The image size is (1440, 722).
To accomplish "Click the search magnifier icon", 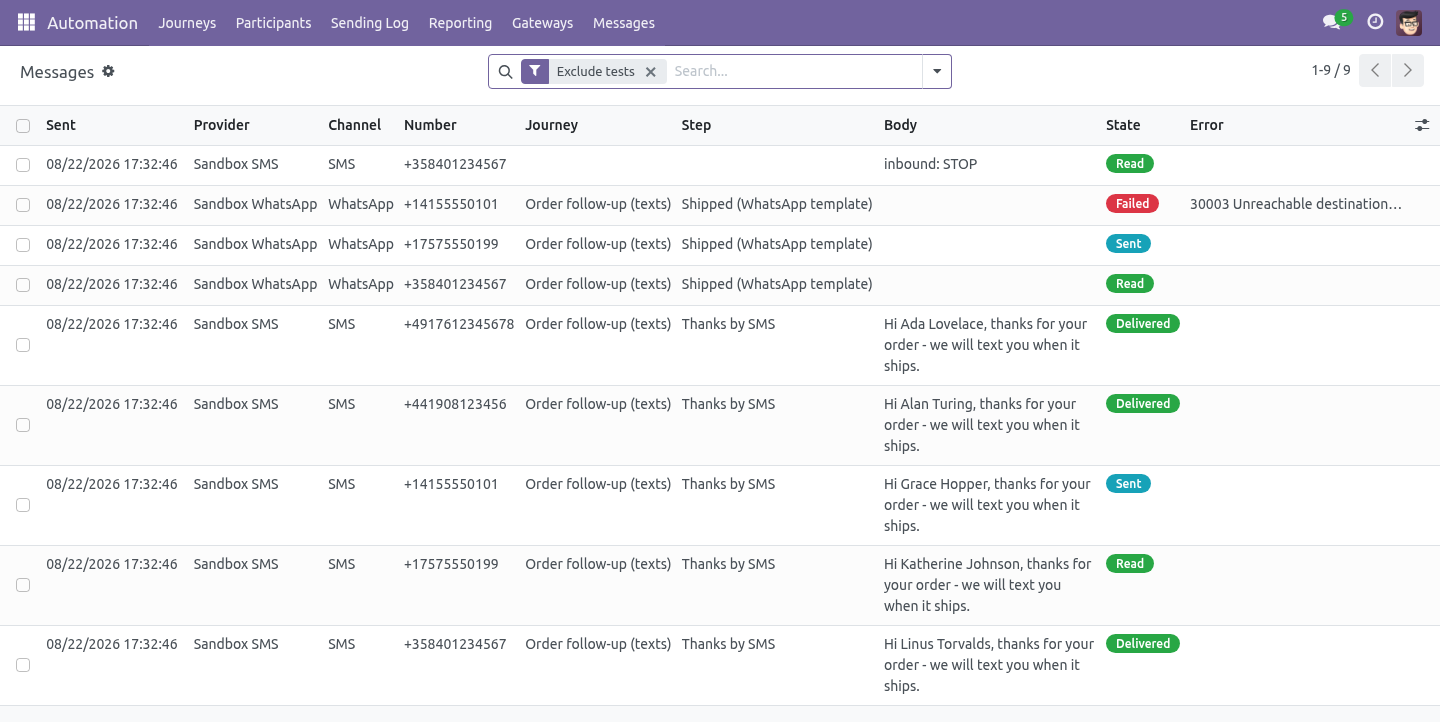I will tap(505, 71).
